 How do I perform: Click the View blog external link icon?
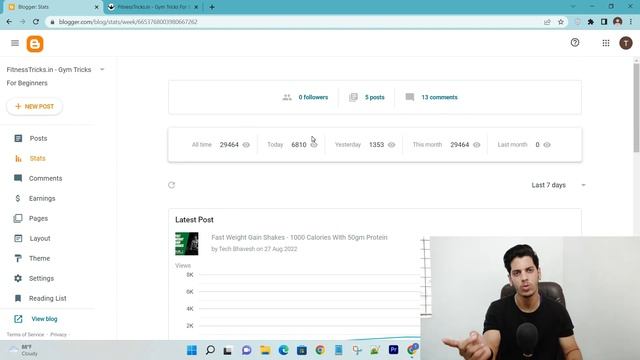click(x=18, y=319)
